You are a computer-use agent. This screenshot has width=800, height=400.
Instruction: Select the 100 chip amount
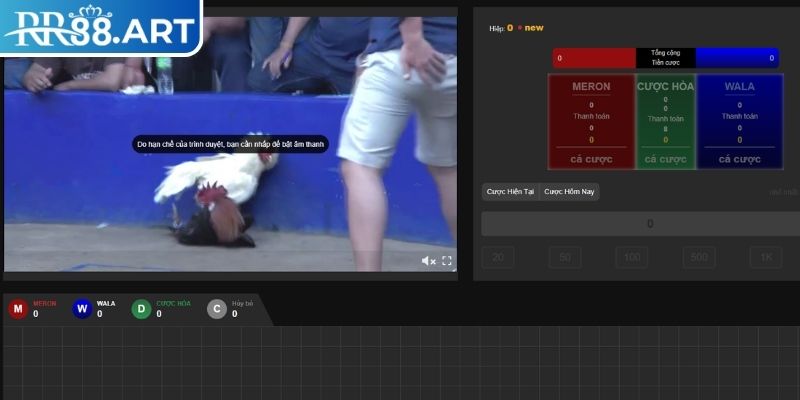coord(631,258)
